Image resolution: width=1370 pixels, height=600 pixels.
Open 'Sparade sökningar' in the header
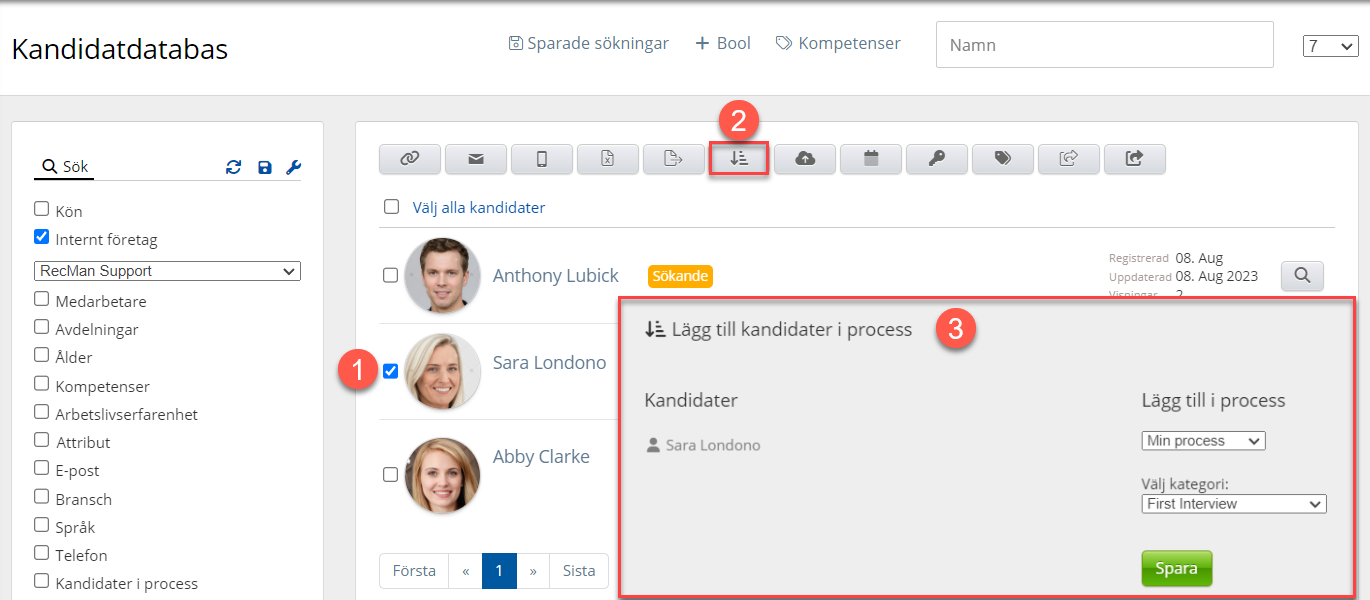[x=588, y=44]
